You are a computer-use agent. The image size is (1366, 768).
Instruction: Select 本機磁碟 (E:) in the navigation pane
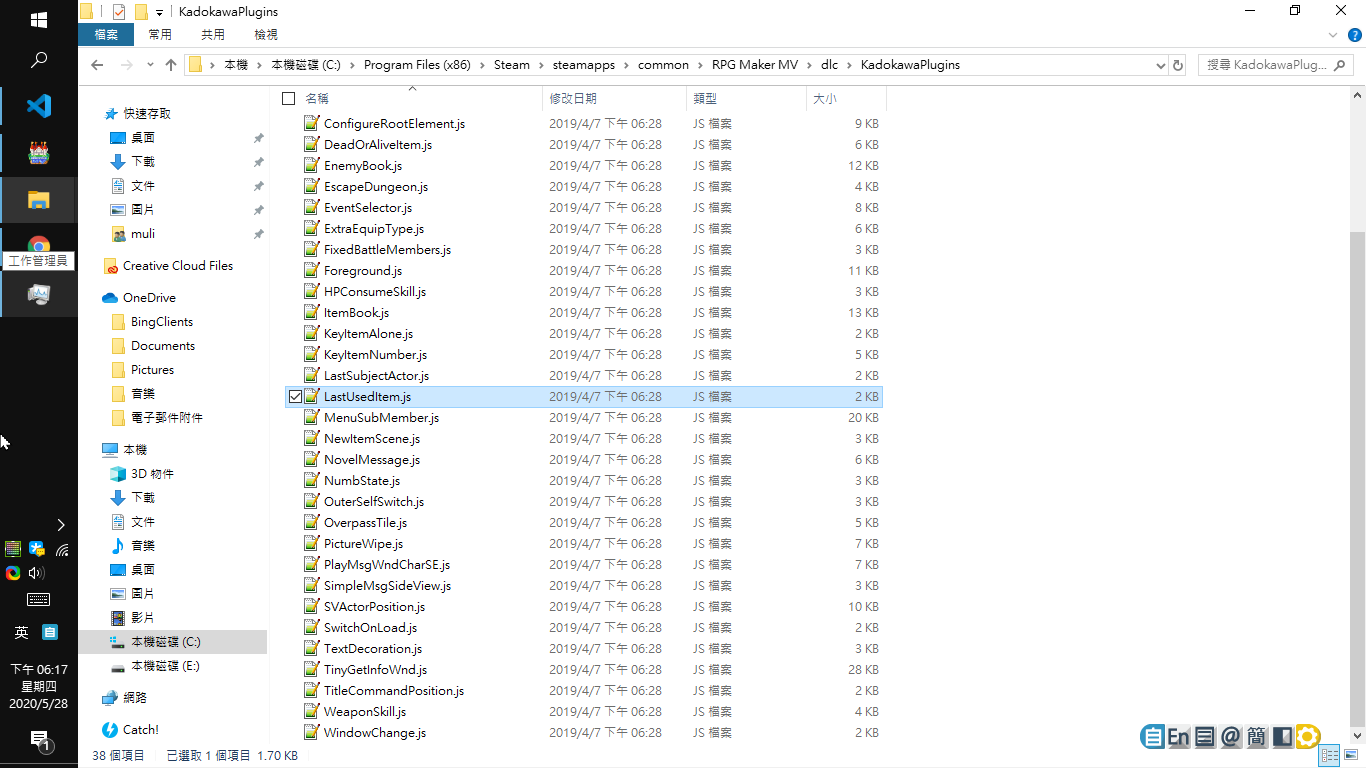point(165,666)
